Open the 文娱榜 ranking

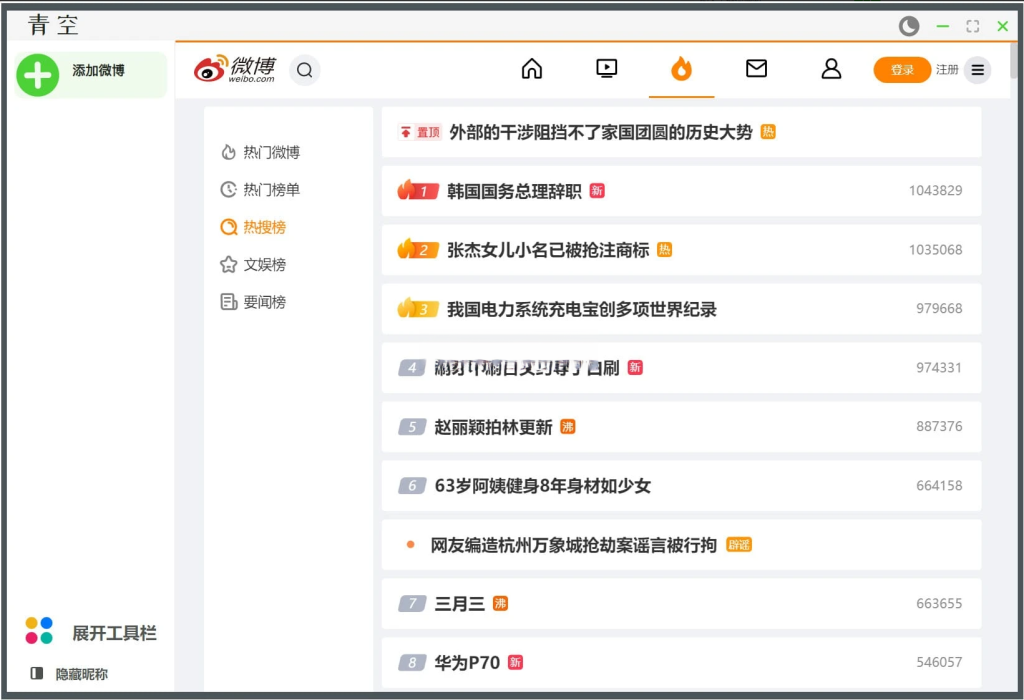click(x=264, y=265)
